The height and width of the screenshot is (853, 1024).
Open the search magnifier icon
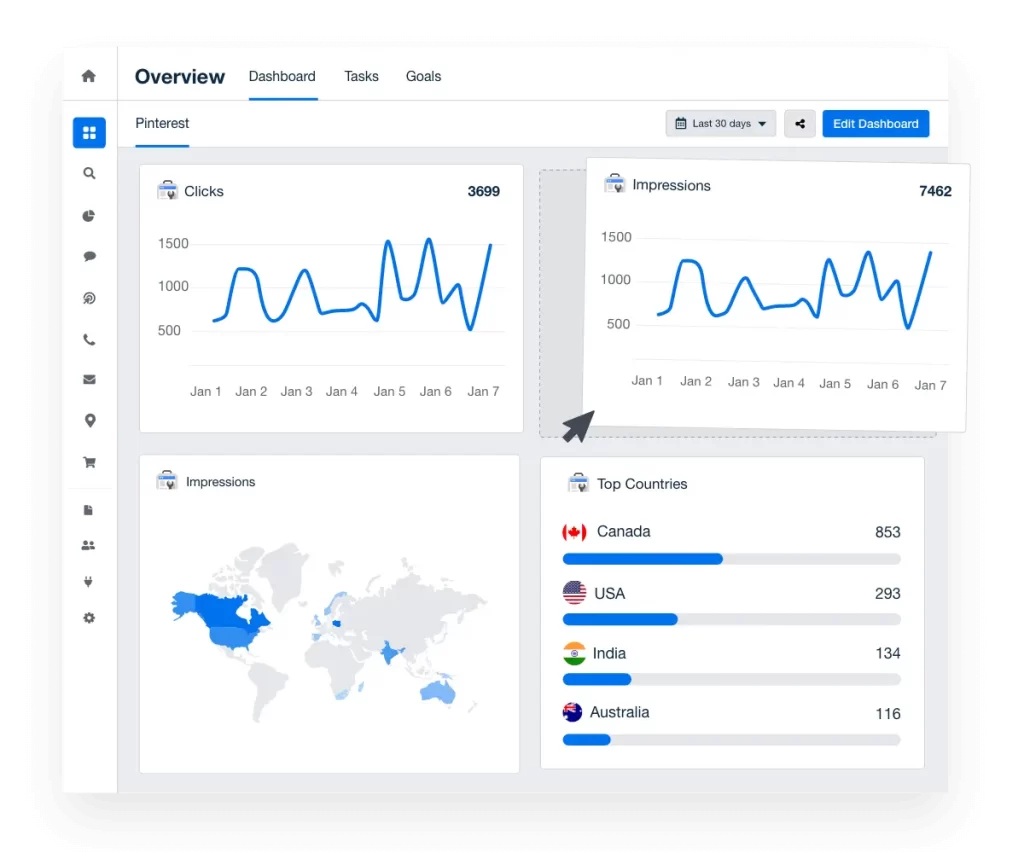(x=89, y=173)
